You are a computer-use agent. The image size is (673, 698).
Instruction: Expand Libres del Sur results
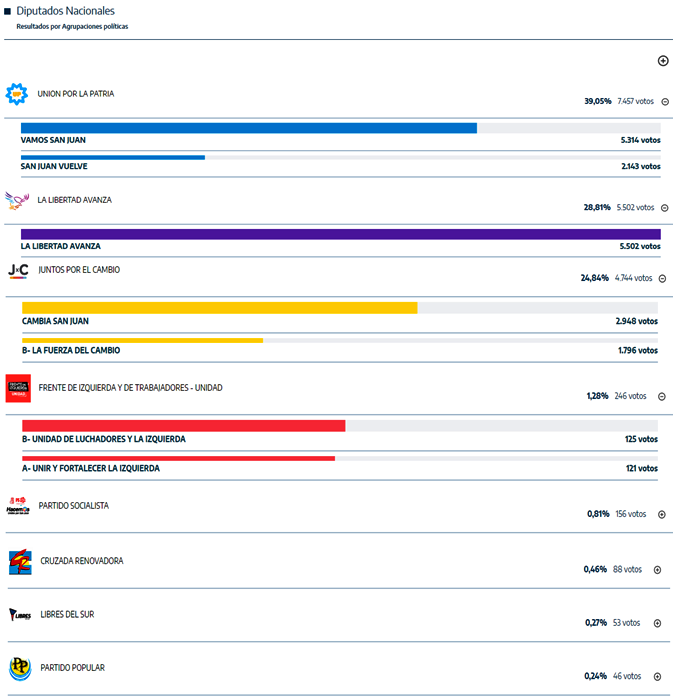(657, 623)
